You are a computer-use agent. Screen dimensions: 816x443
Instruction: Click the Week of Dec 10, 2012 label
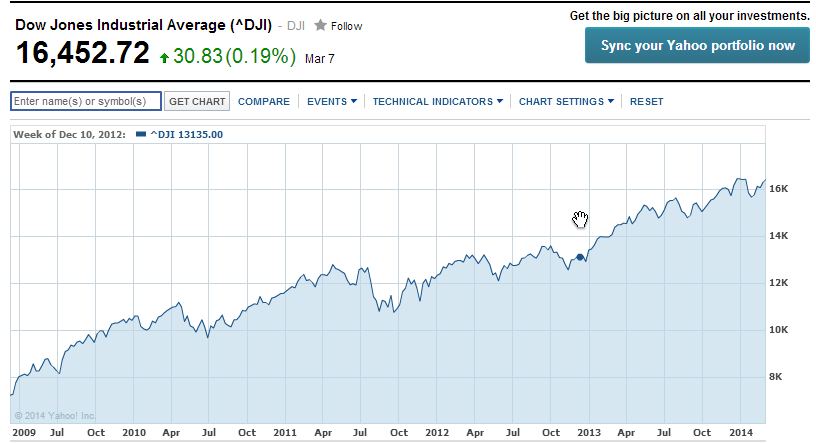click(69, 134)
